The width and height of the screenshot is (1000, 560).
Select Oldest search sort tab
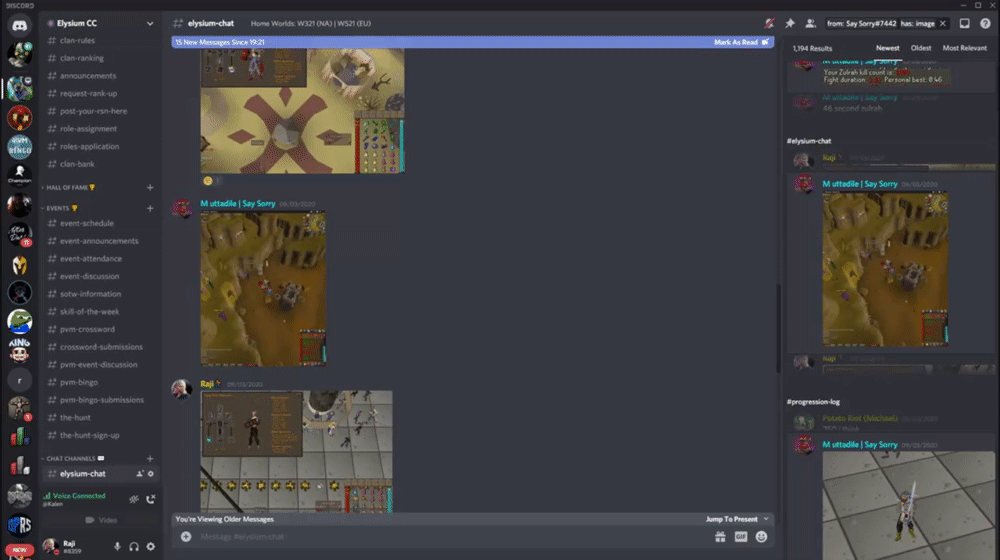(920, 48)
